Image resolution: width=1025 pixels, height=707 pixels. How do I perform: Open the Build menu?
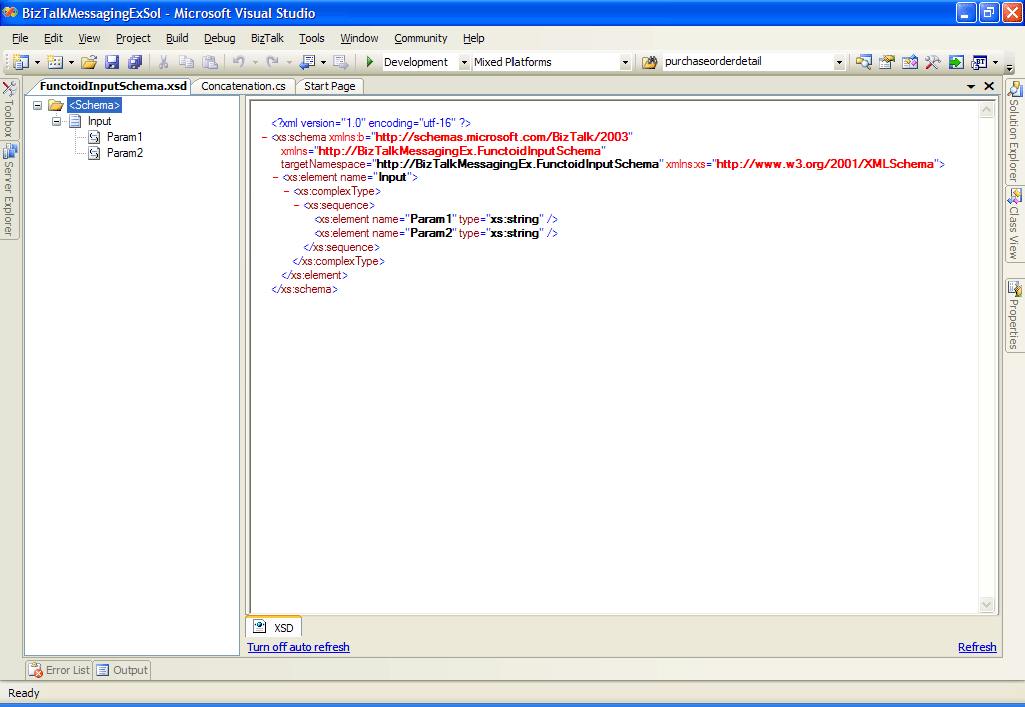pos(177,38)
